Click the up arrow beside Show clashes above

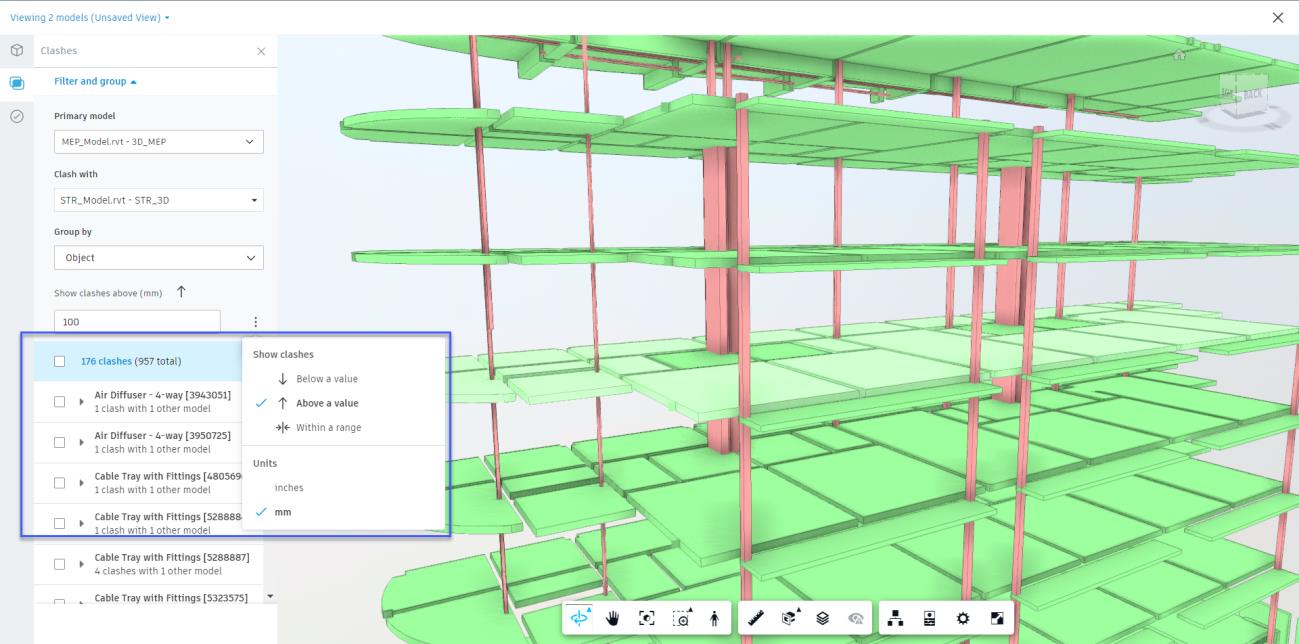click(181, 292)
